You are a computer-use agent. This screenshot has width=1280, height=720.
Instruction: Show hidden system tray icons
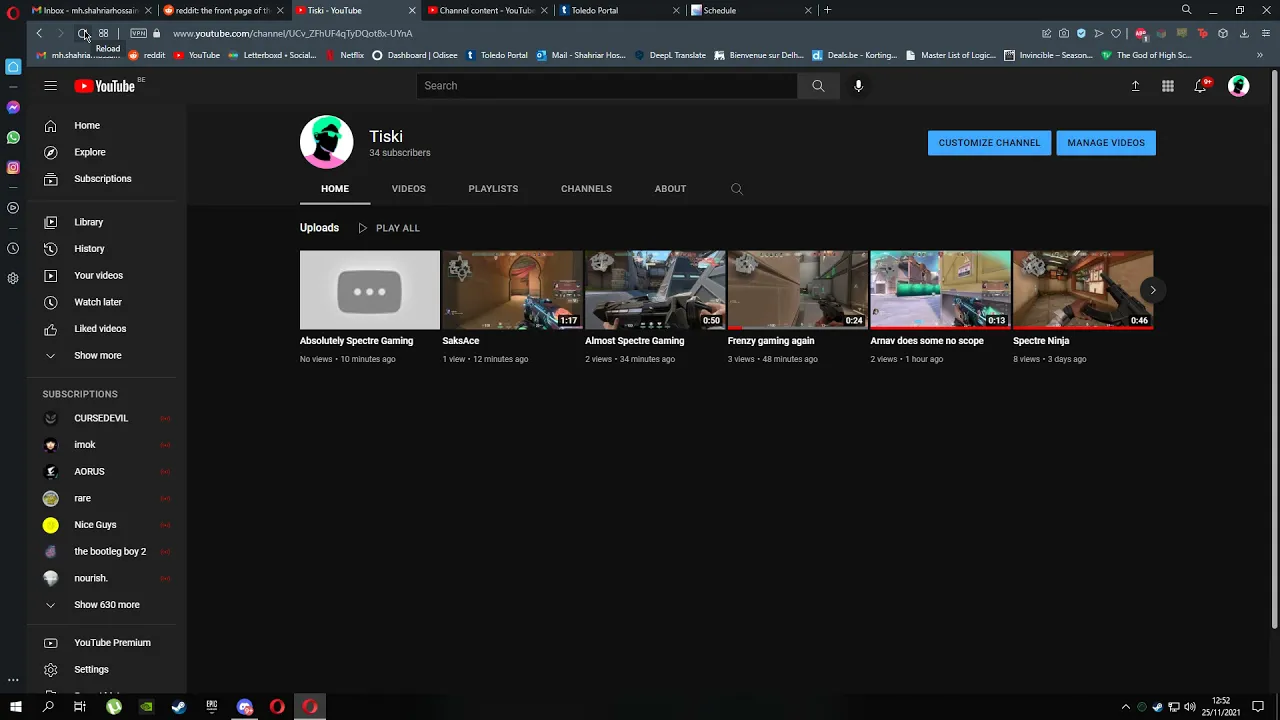1125,707
